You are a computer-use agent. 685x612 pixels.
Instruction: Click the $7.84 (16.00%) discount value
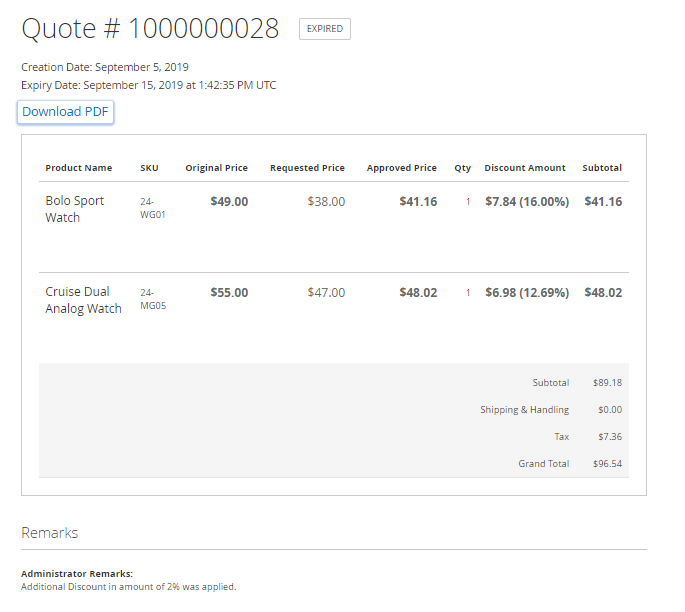point(527,202)
